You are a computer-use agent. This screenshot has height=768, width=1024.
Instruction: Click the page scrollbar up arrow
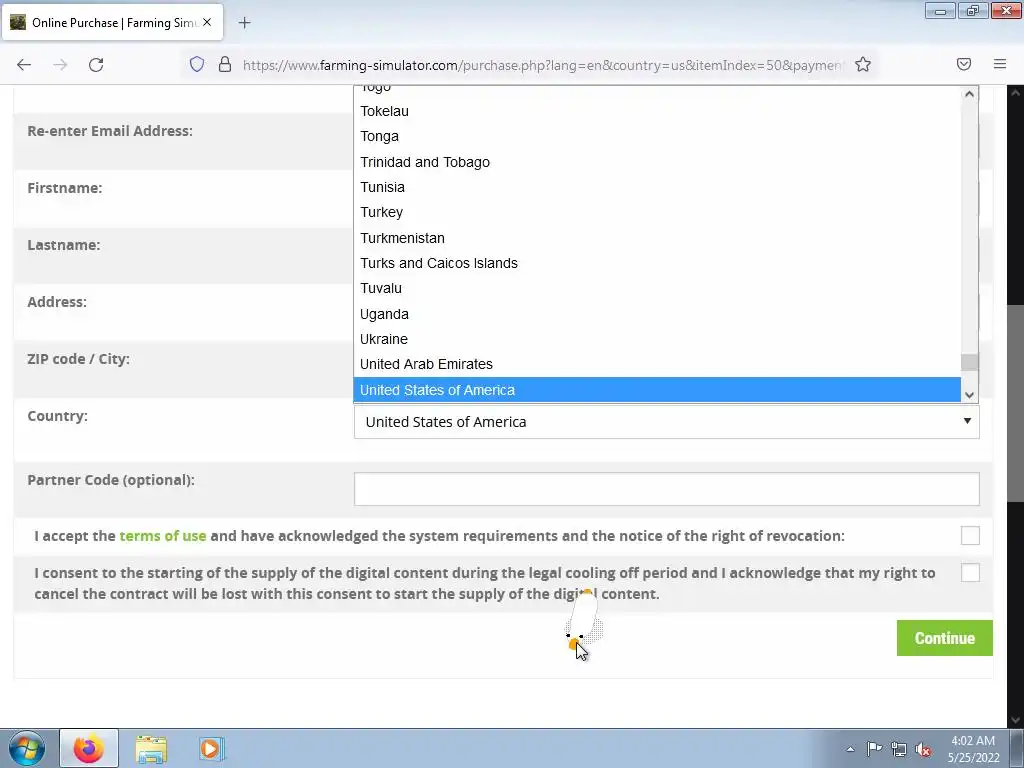[x=1016, y=93]
